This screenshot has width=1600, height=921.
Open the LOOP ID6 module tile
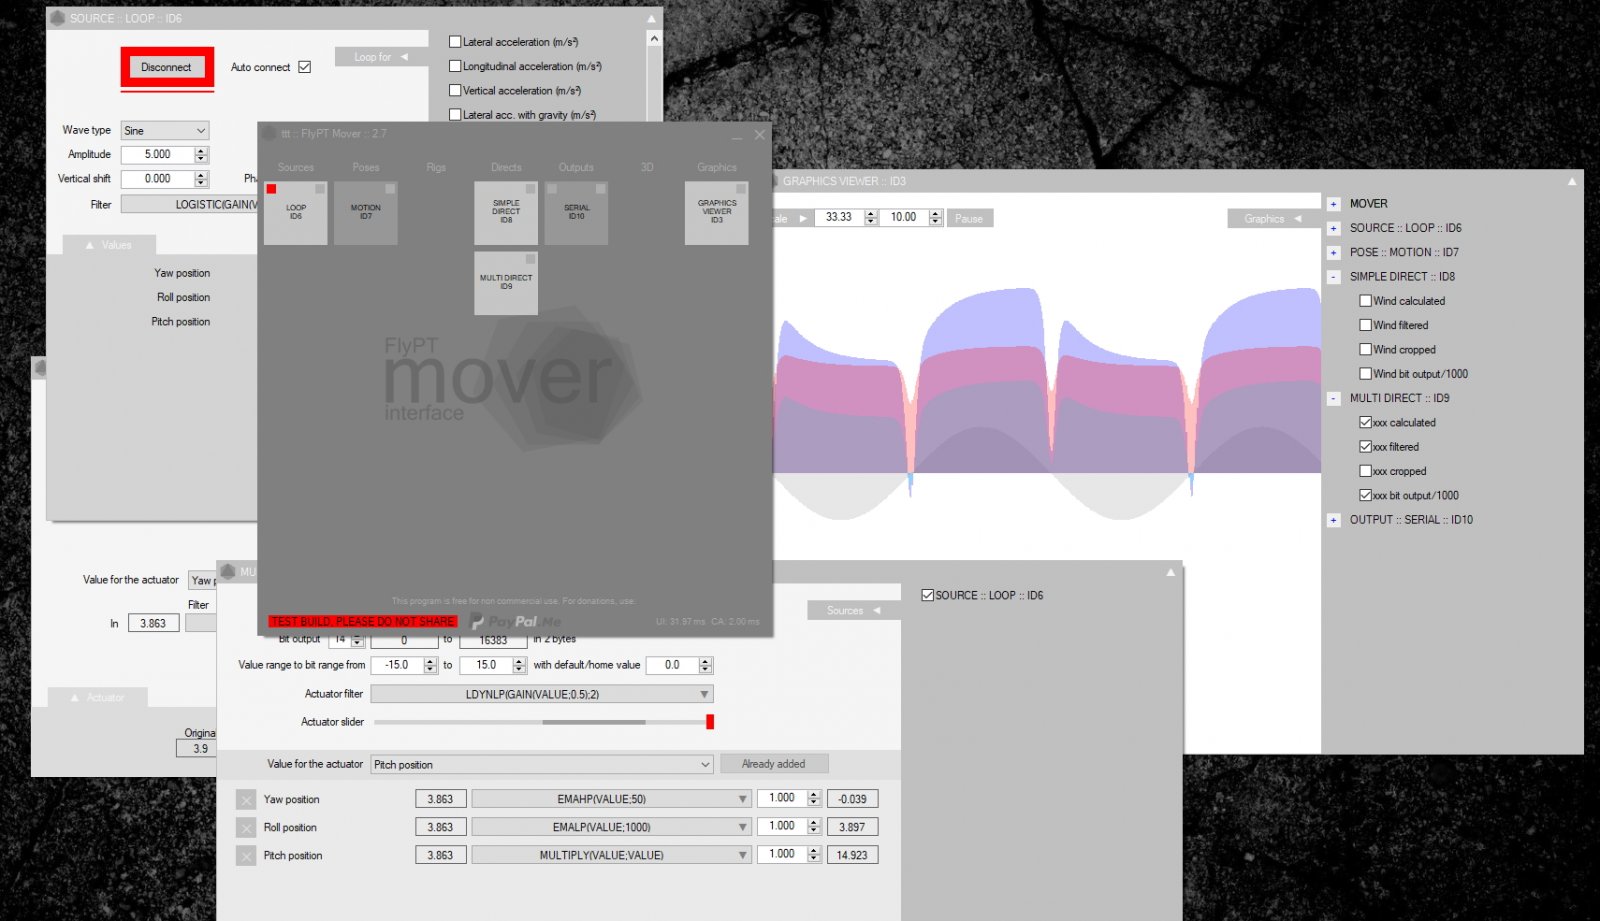pos(296,213)
